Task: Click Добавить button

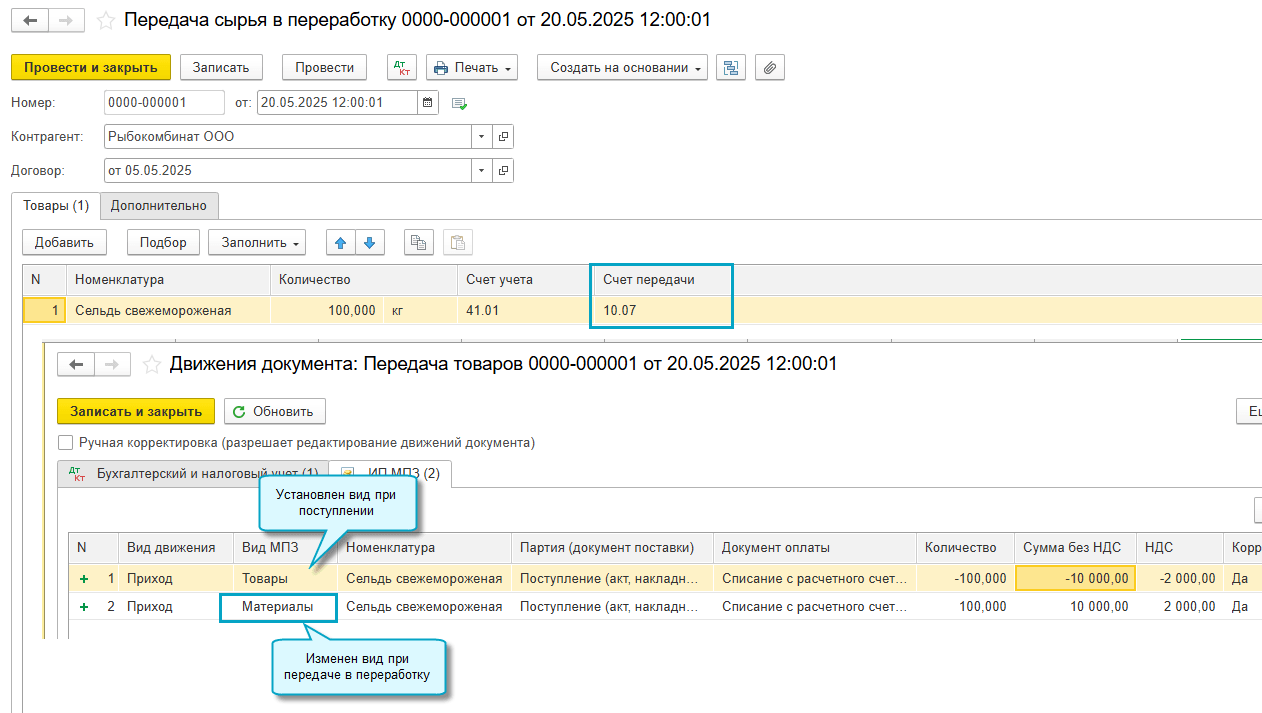Action: tap(64, 242)
